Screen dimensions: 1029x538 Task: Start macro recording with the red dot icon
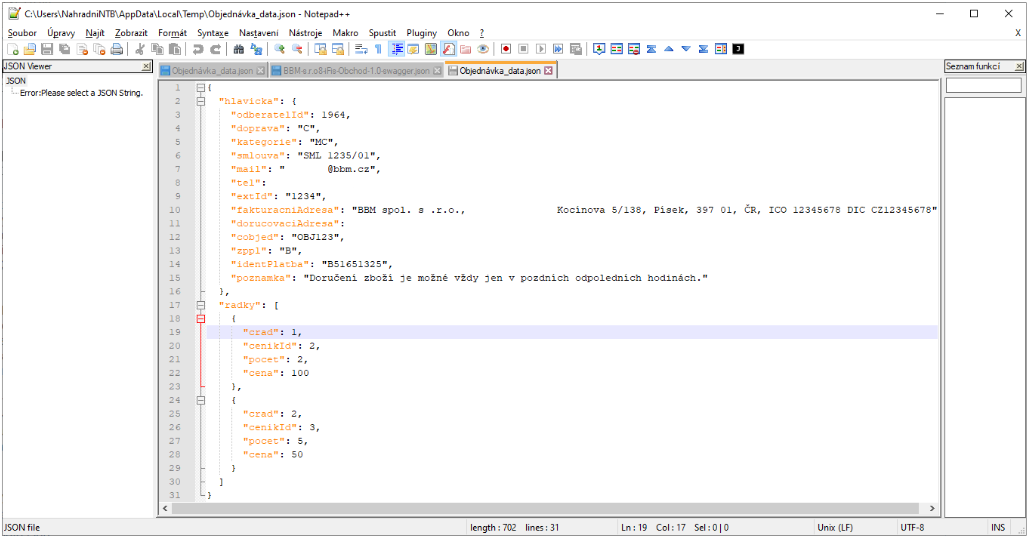[x=506, y=49]
